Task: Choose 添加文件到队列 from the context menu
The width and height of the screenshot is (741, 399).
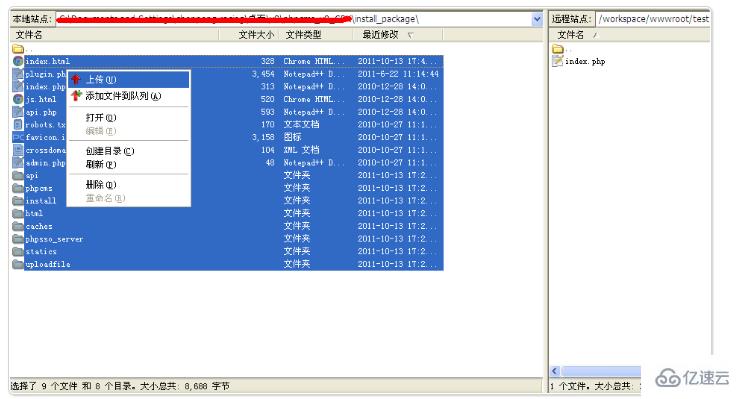Action: 129,96
